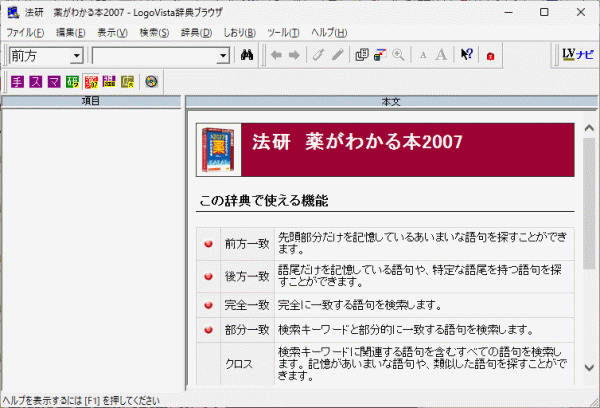Click the 法研 薬がわかる本2007 banner title
The width and height of the screenshot is (600, 408).
pos(357,142)
